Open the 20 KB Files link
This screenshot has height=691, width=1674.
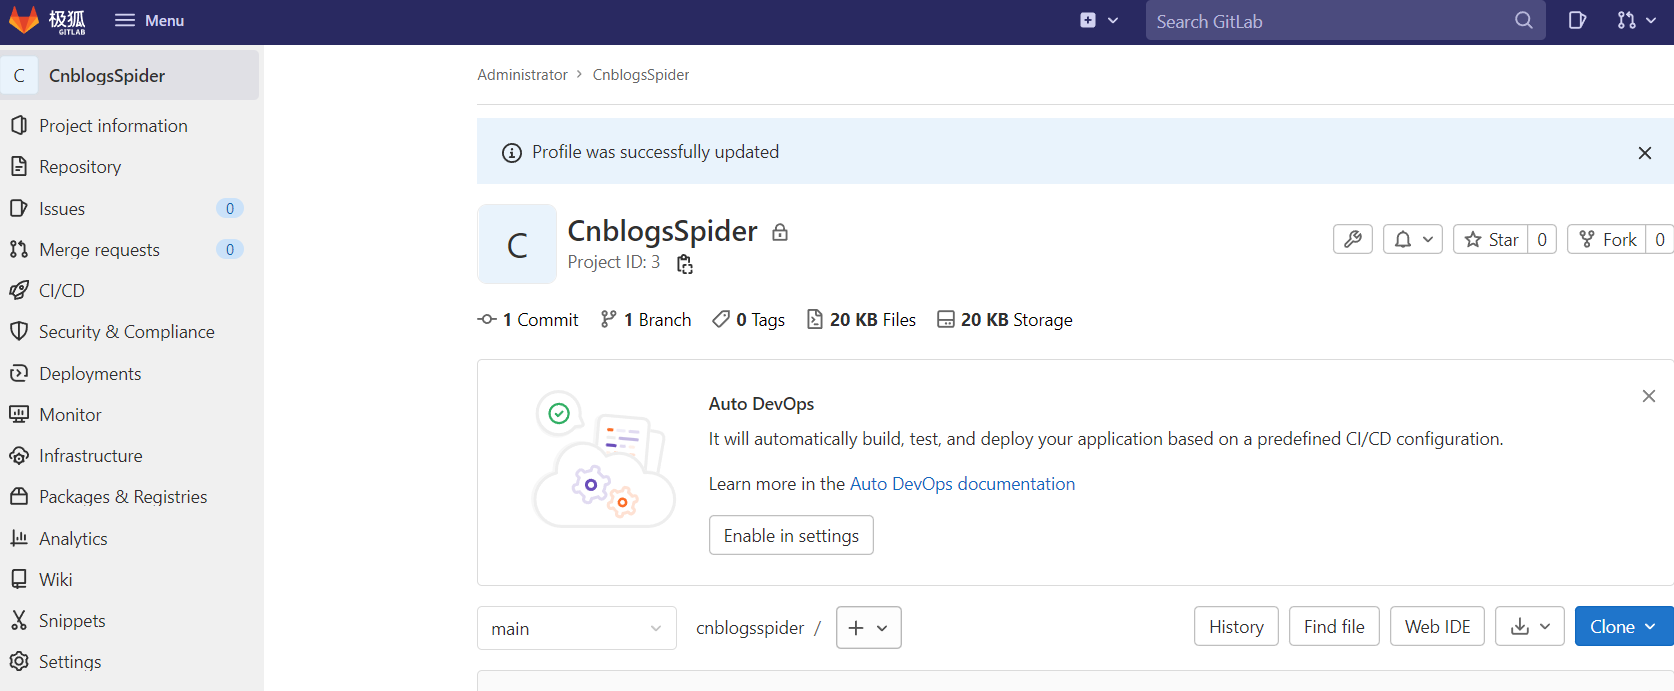(x=861, y=320)
